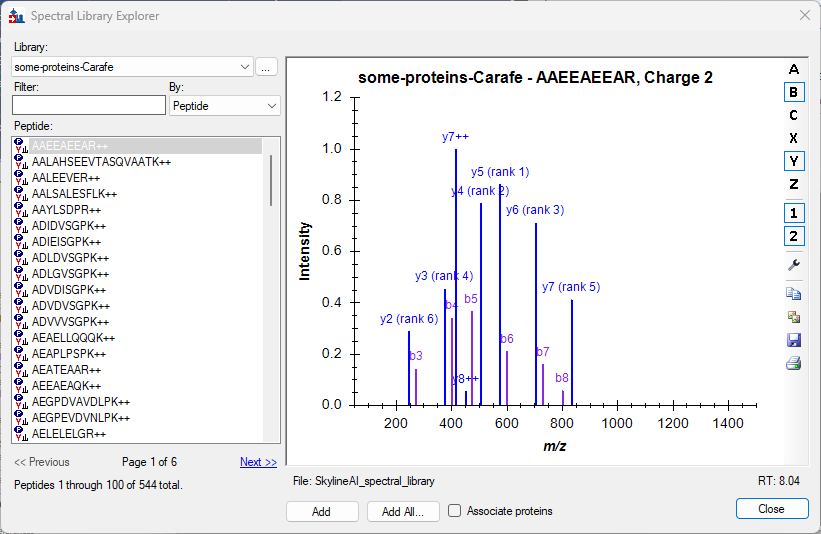This screenshot has height=534, width=821.
Task: Select peptide AEAELLQQQK++ in list
Action: [x=75, y=338]
